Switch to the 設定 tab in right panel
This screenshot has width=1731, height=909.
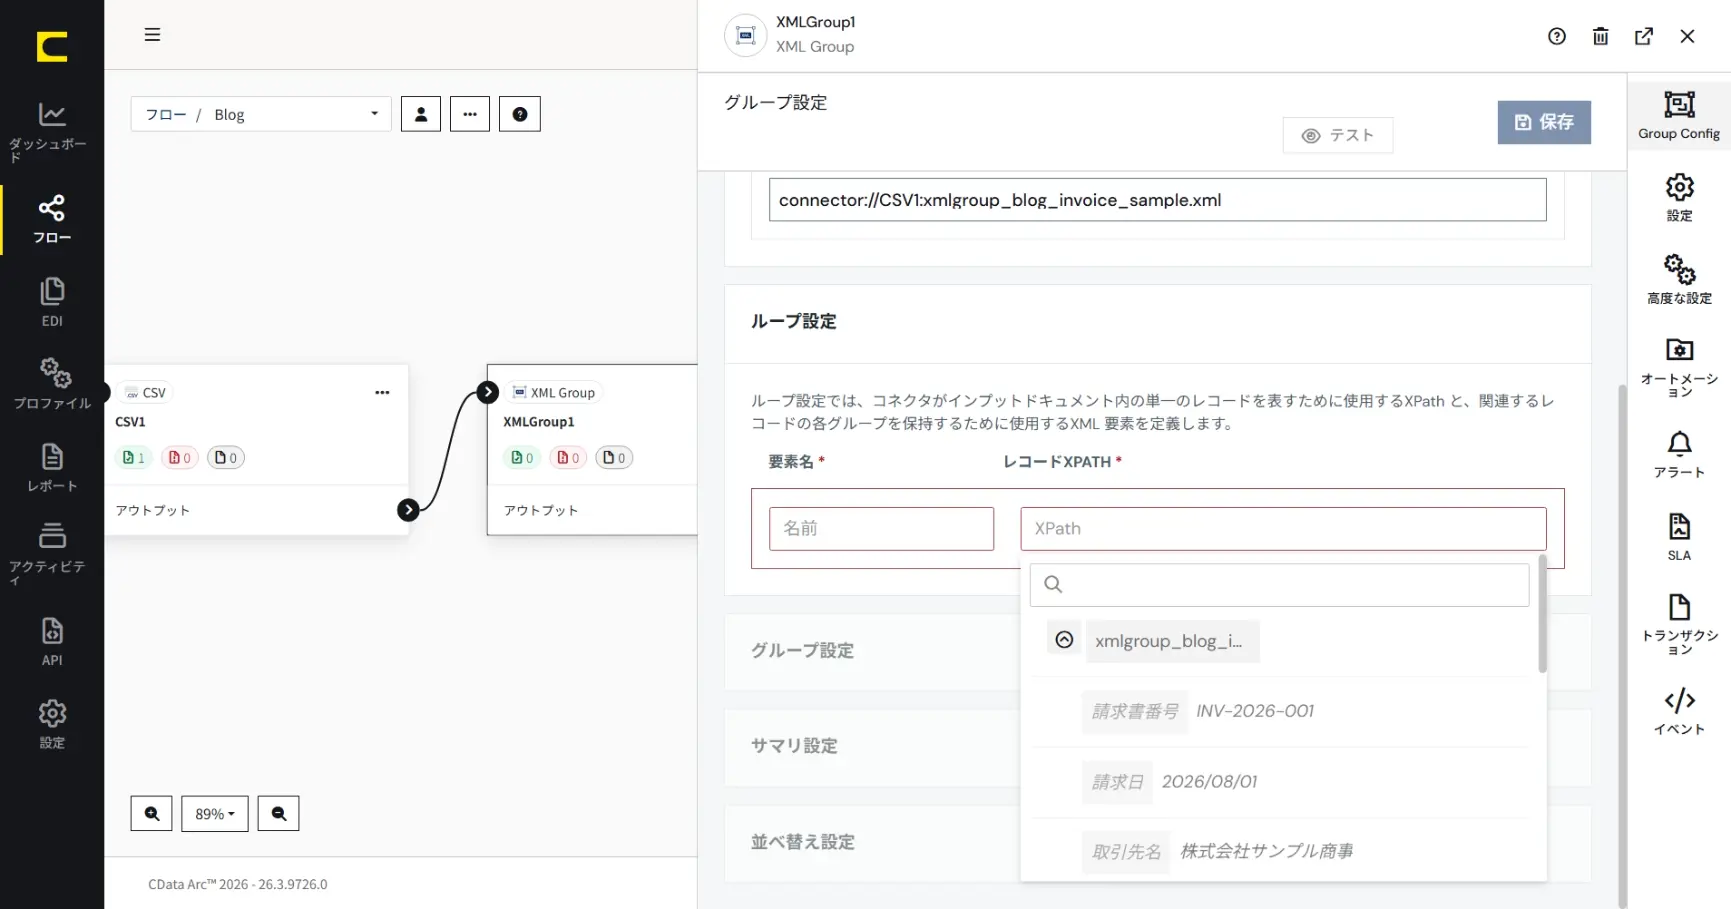click(x=1679, y=197)
